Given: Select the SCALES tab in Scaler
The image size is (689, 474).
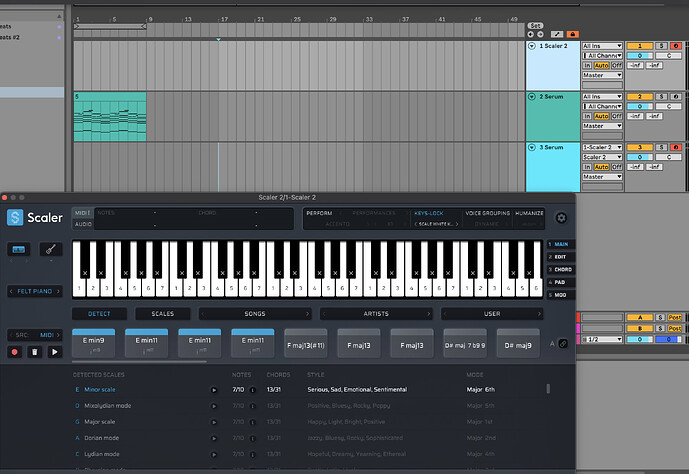Looking at the screenshot, I should pyautogui.click(x=163, y=314).
